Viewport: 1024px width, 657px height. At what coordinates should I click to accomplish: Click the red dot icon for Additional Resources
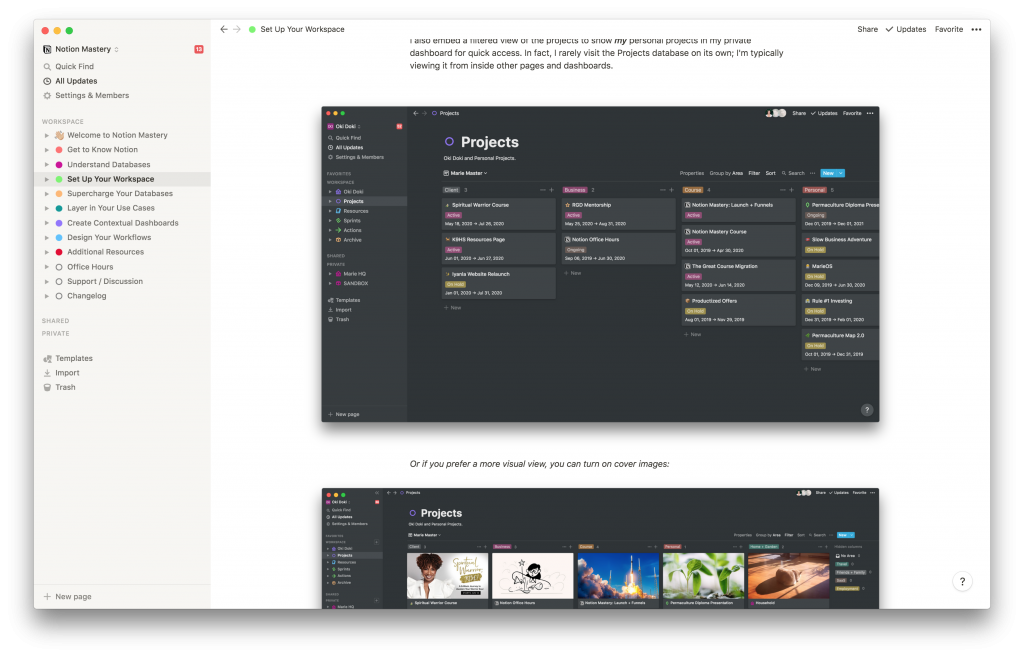click(59, 252)
